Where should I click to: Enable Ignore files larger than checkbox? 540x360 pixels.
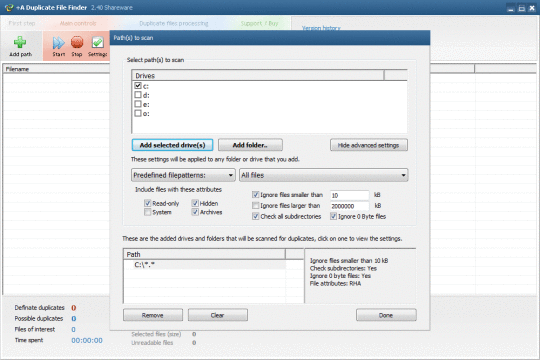[255, 205]
